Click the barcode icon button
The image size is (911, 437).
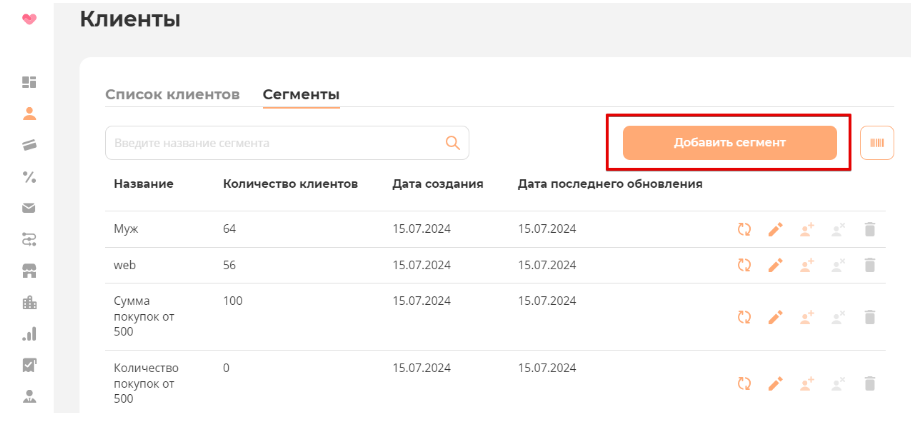pos(877,143)
